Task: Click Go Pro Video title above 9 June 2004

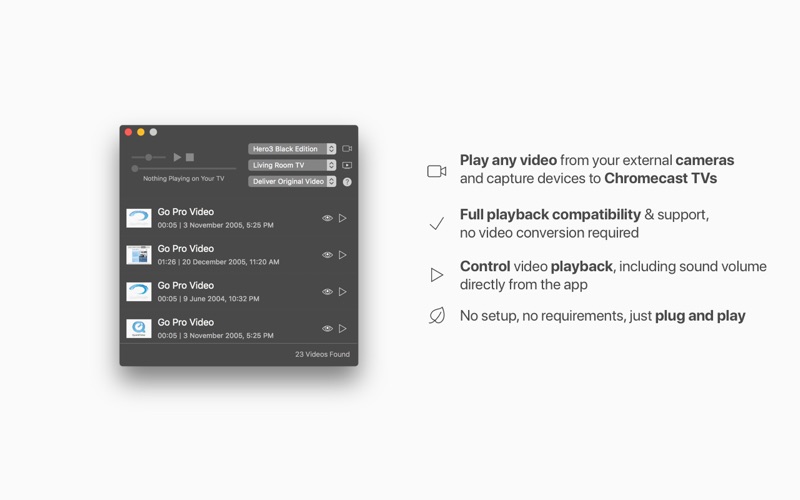Action: coord(186,285)
